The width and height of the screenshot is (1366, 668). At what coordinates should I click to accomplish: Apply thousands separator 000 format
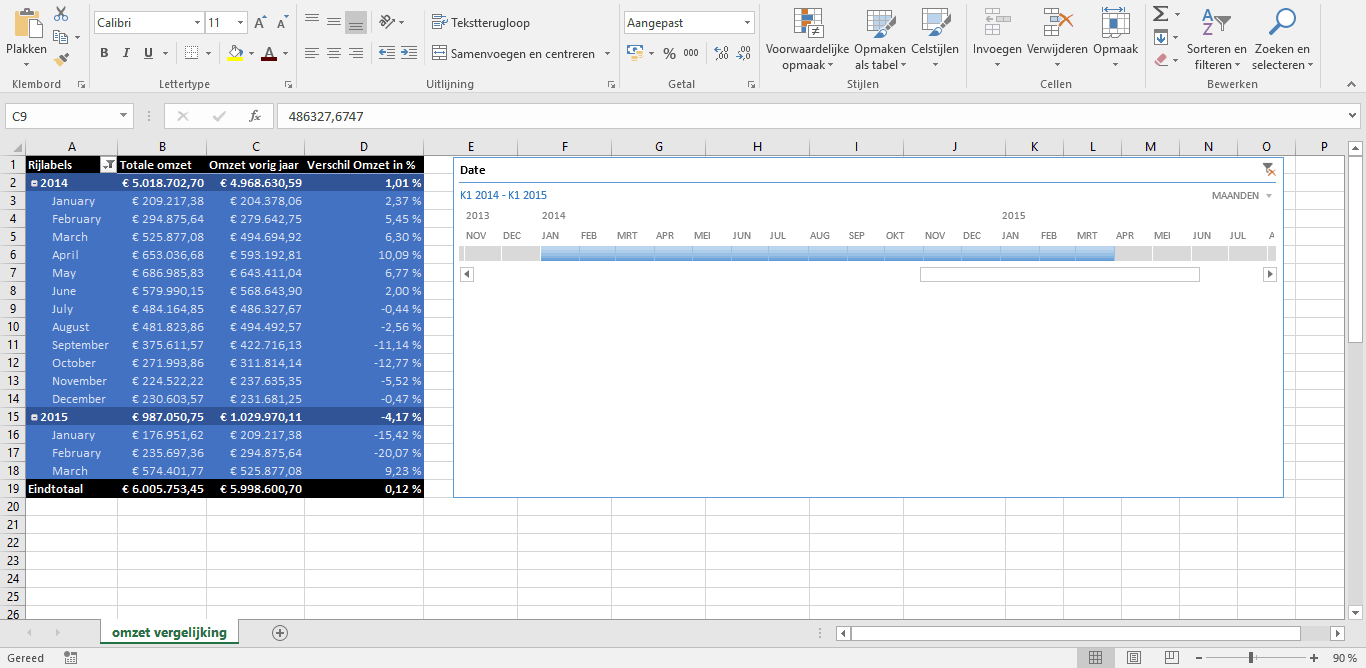coord(691,53)
